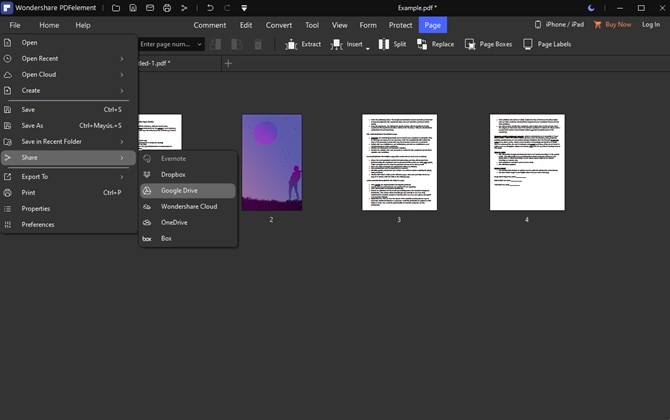Switch to the Edit tab
Image resolution: width=670 pixels, height=420 pixels.
[x=246, y=25]
